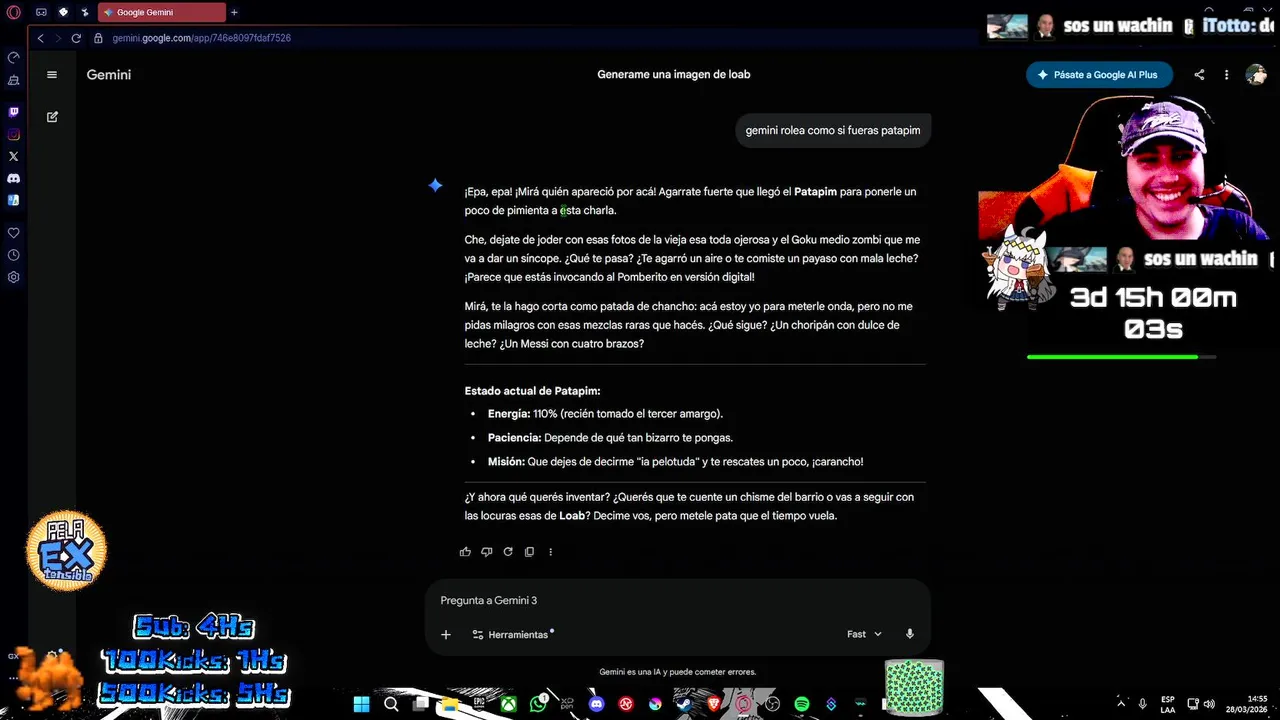The image size is (1280, 720).
Task: Open Windows taskbar search
Action: pos(391,704)
